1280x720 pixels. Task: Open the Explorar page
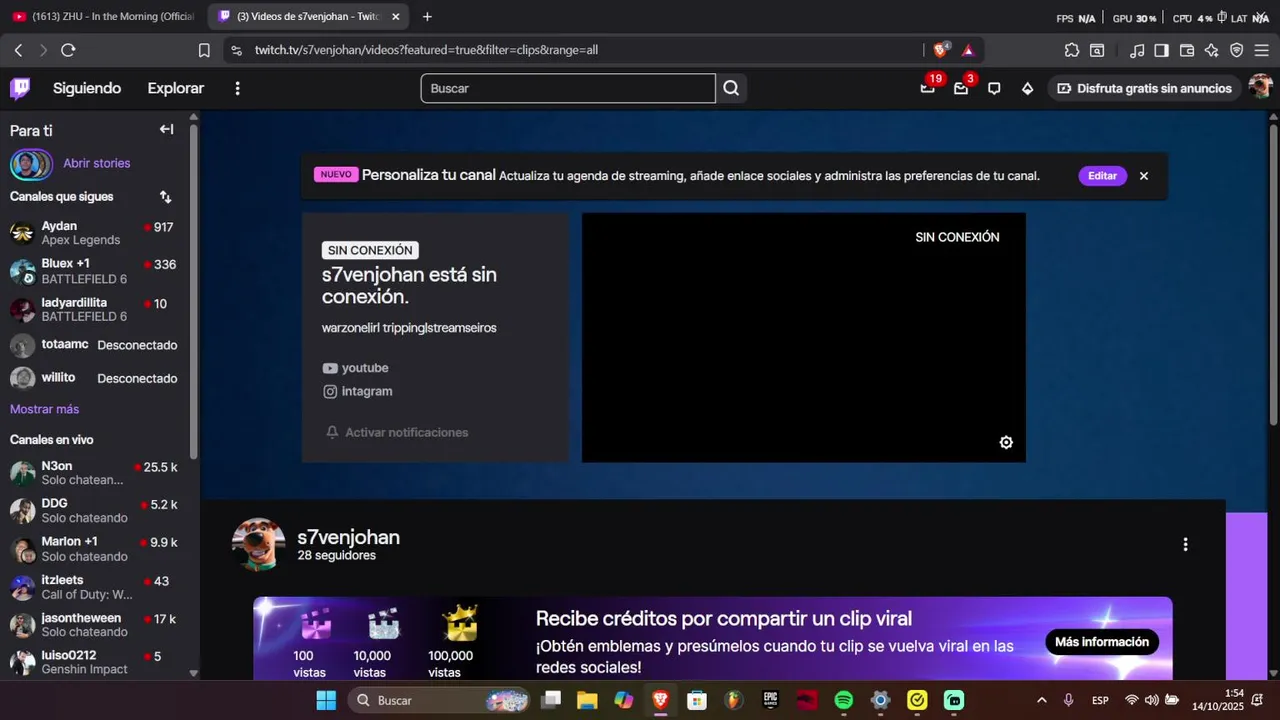click(x=176, y=88)
